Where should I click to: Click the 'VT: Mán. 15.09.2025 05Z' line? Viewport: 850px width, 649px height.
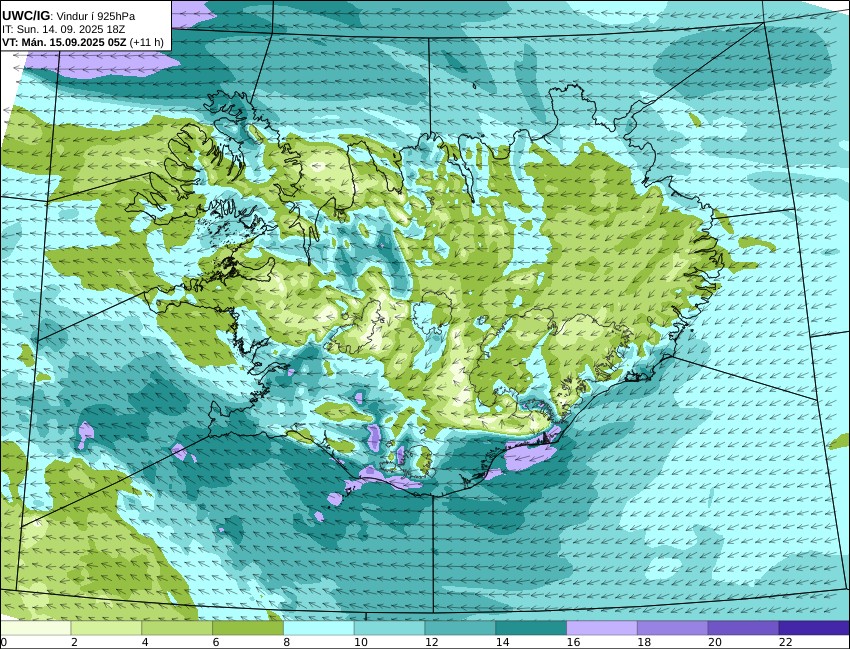click(x=65, y=42)
